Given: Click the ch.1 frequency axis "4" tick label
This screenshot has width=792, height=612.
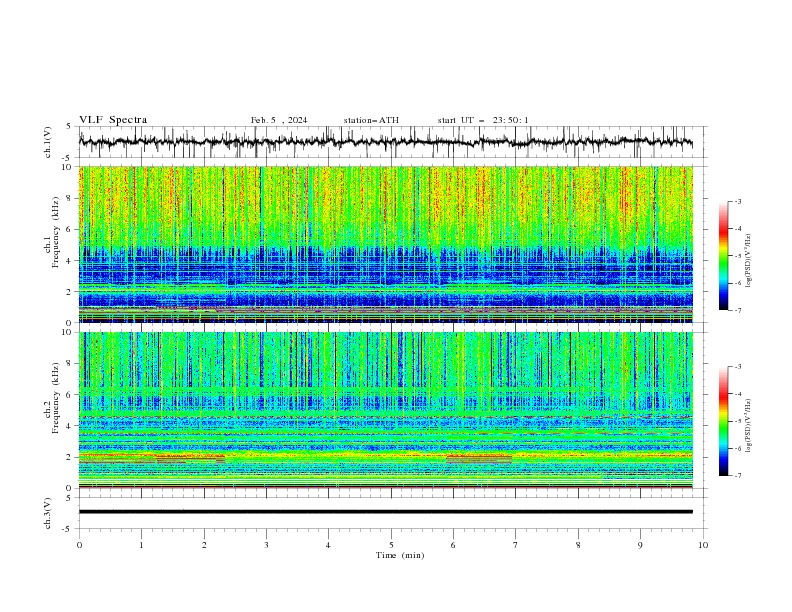Looking at the screenshot, I should [x=70, y=261].
